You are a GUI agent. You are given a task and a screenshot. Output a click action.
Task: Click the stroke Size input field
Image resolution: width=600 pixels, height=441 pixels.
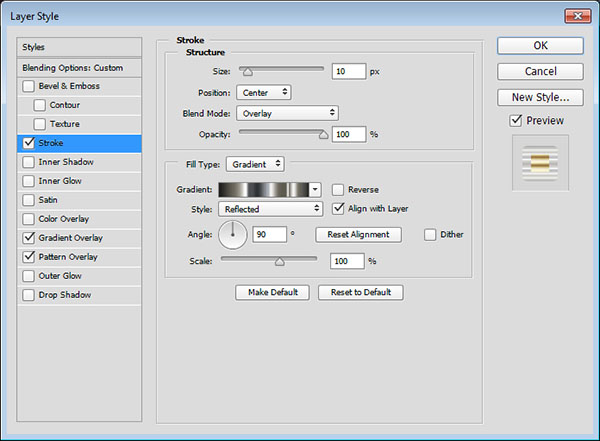350,72
